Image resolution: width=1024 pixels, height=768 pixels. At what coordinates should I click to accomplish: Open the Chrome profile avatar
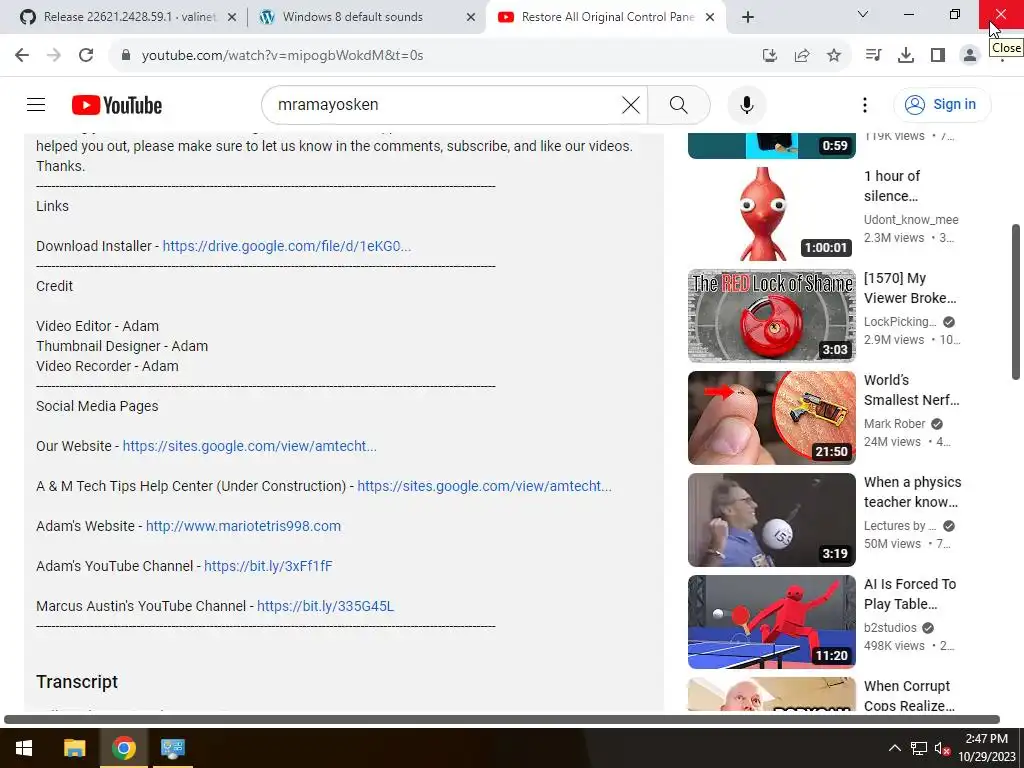[x=970, y=56]
